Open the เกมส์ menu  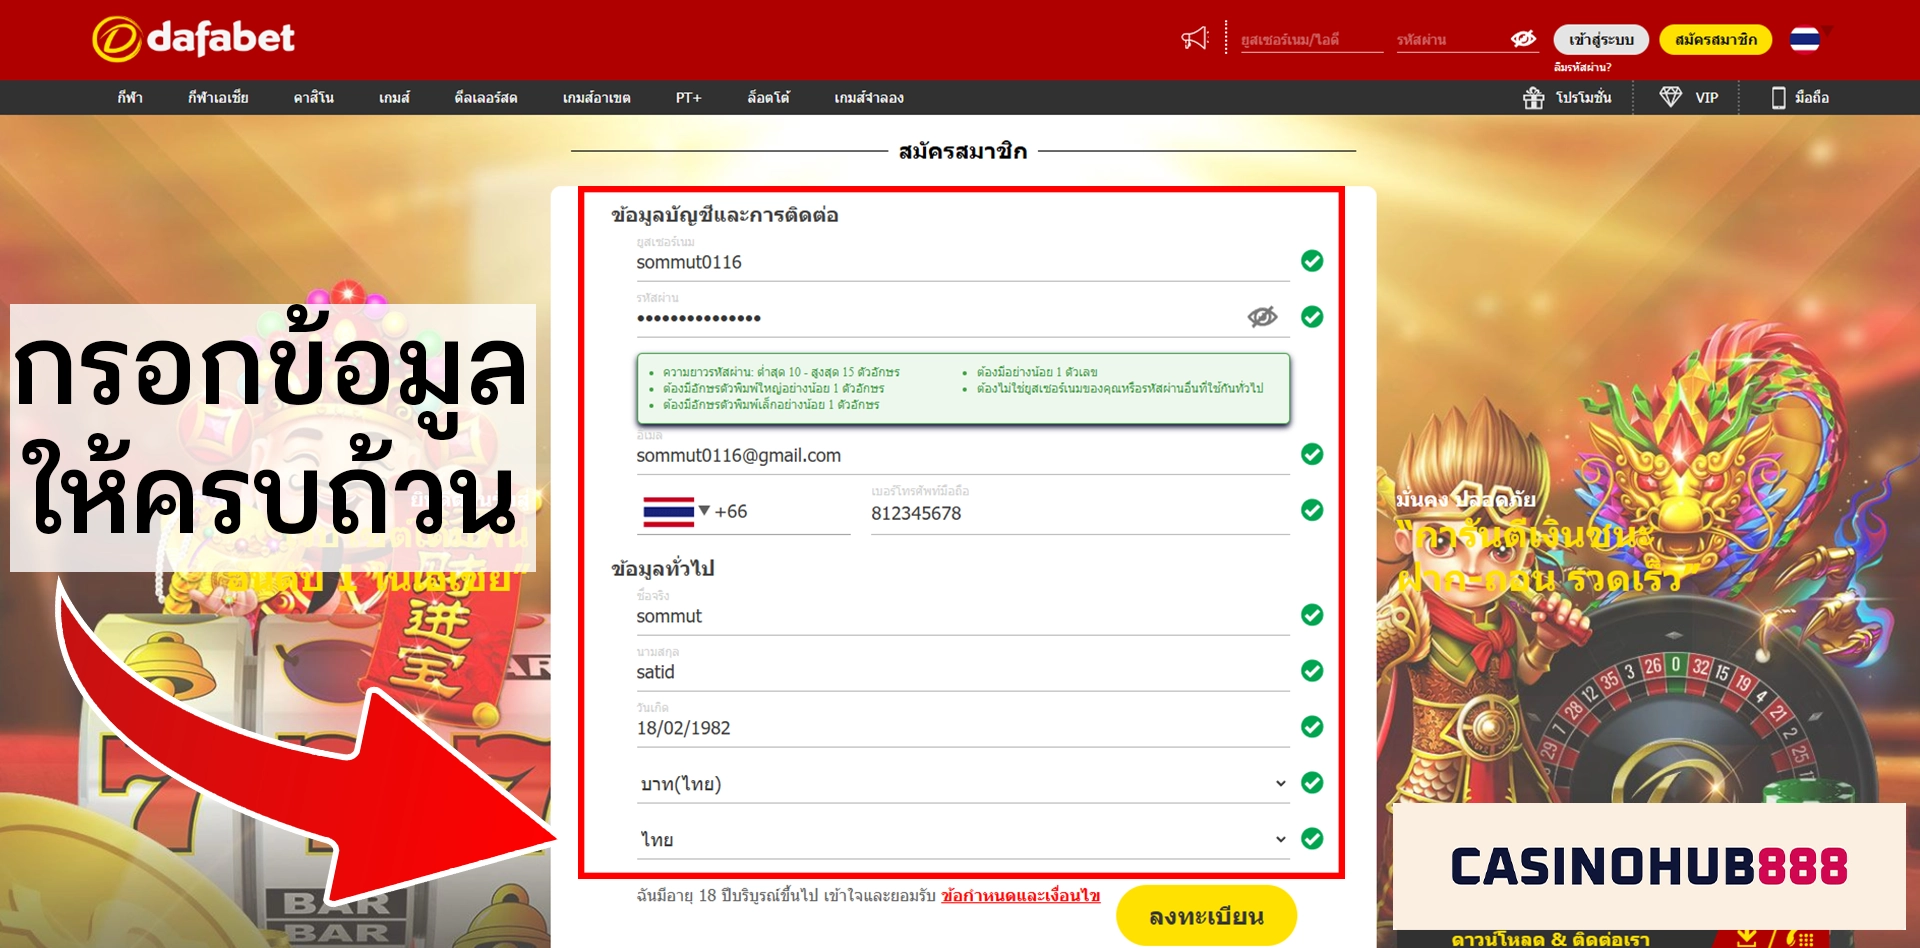click(395, 98)
